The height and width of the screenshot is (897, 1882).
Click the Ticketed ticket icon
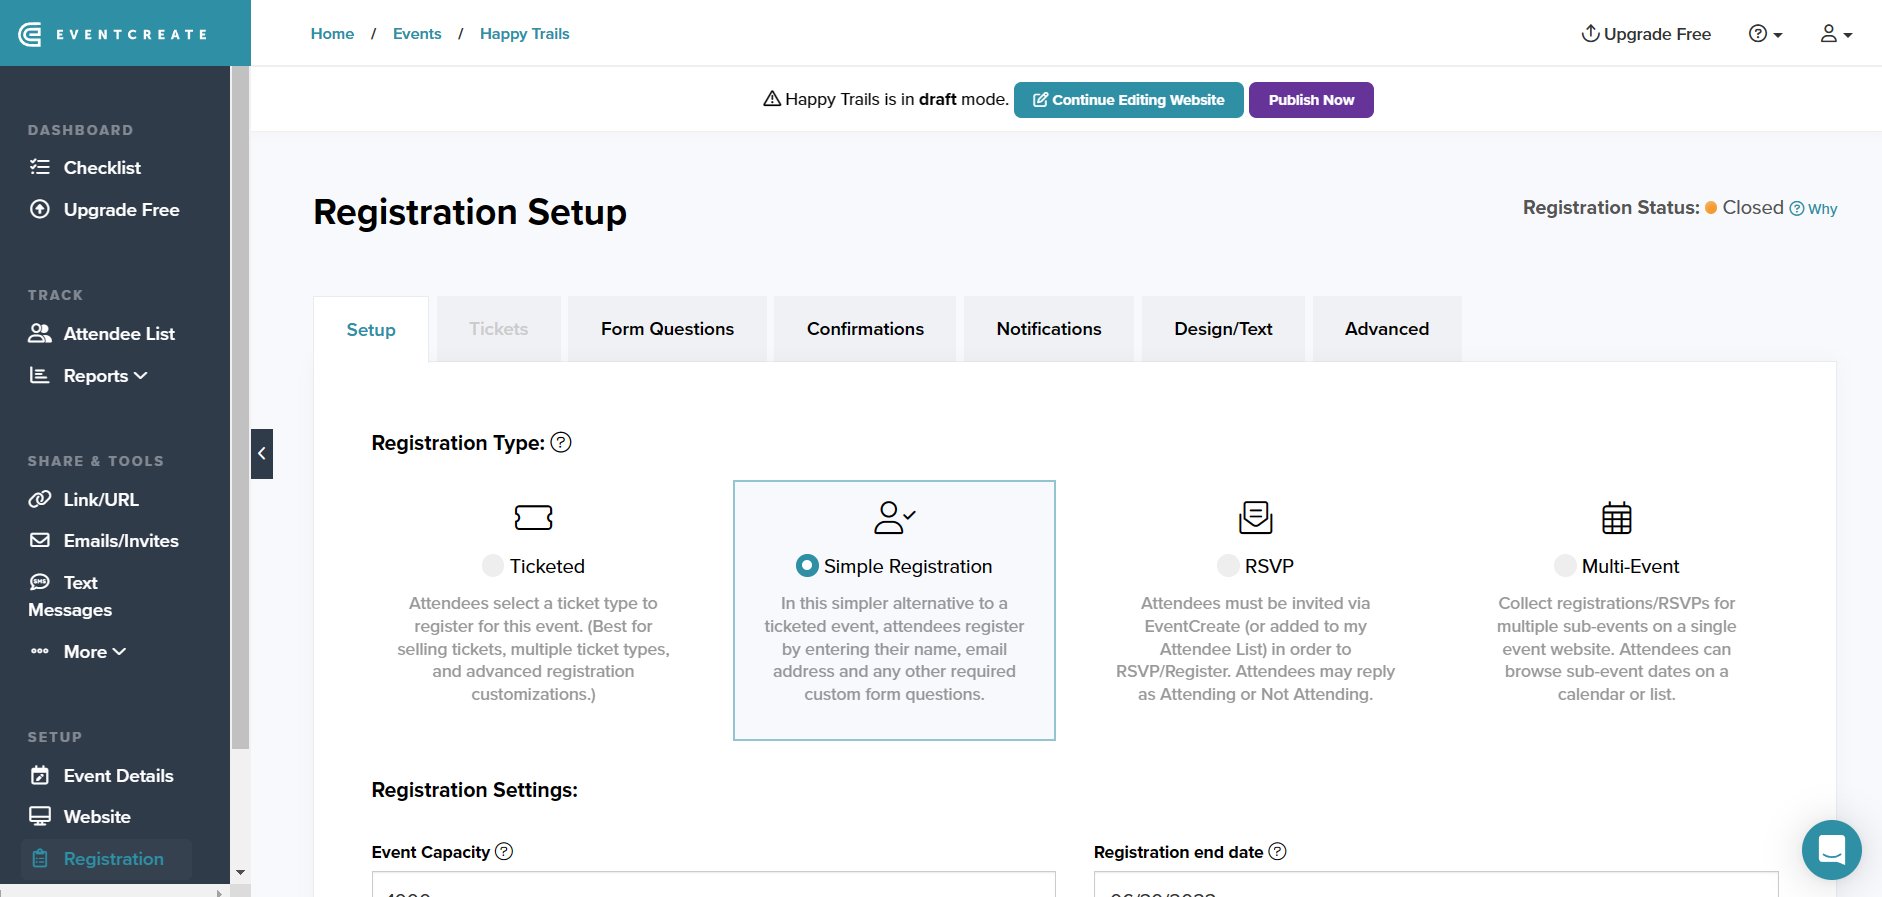tap(533, 517)
